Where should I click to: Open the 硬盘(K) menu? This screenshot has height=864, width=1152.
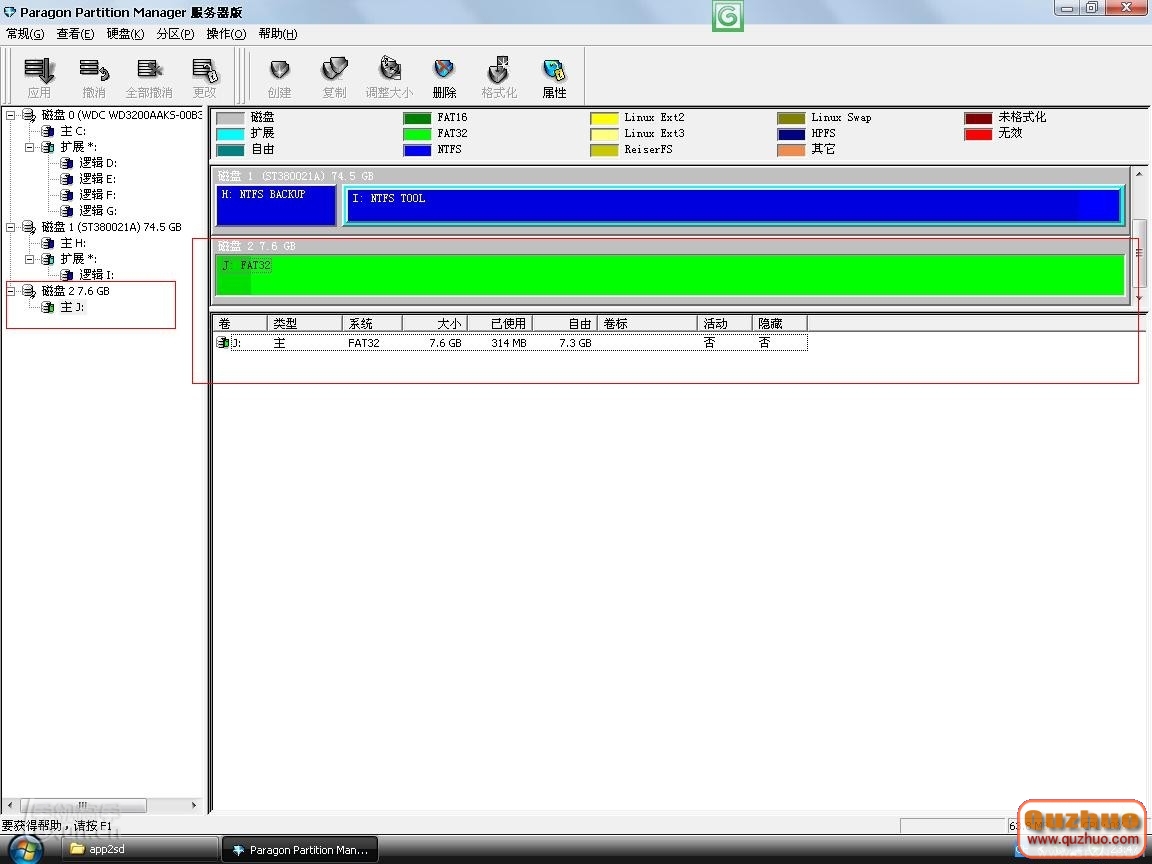click(125, 34)
